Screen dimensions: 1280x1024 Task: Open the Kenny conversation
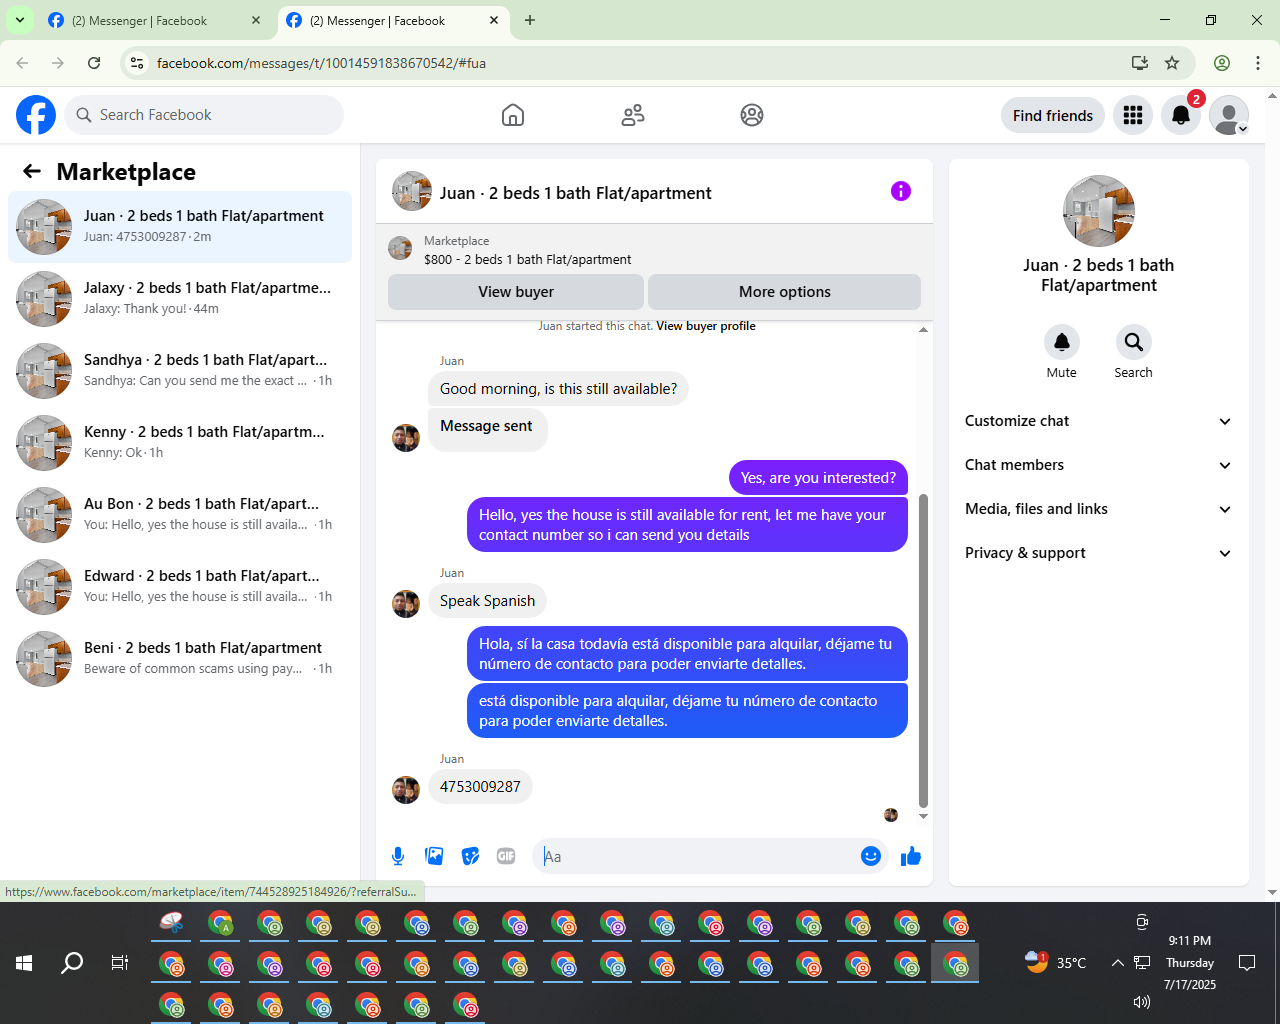point(180,443)
